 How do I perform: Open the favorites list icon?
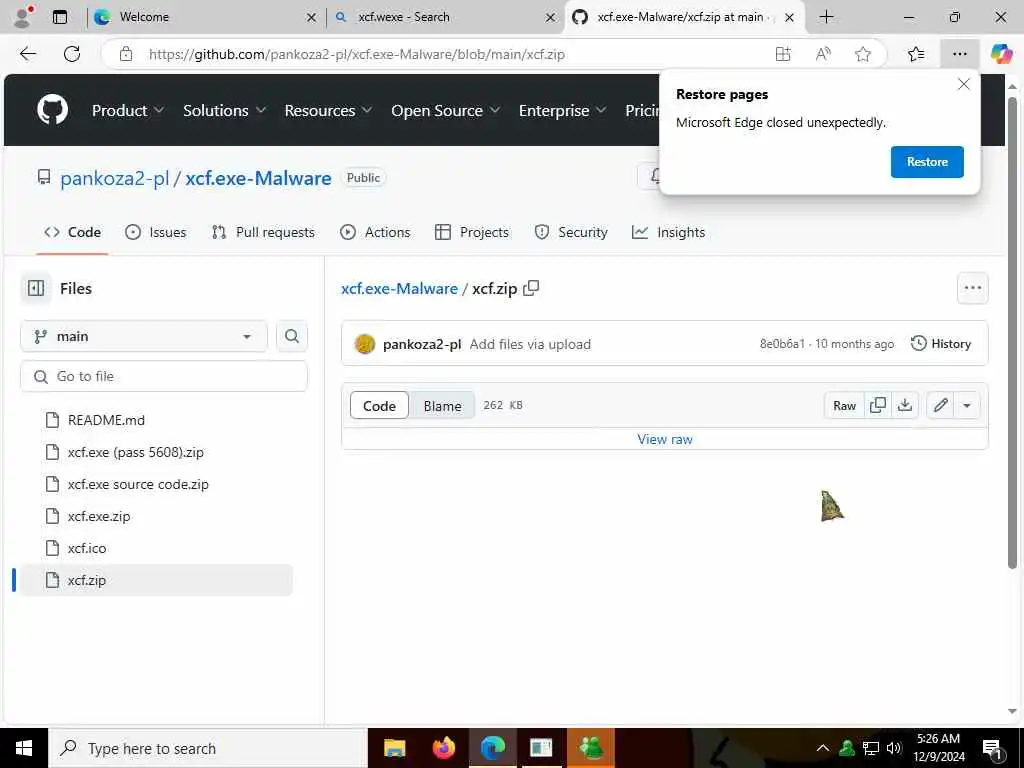coord(916,54)
